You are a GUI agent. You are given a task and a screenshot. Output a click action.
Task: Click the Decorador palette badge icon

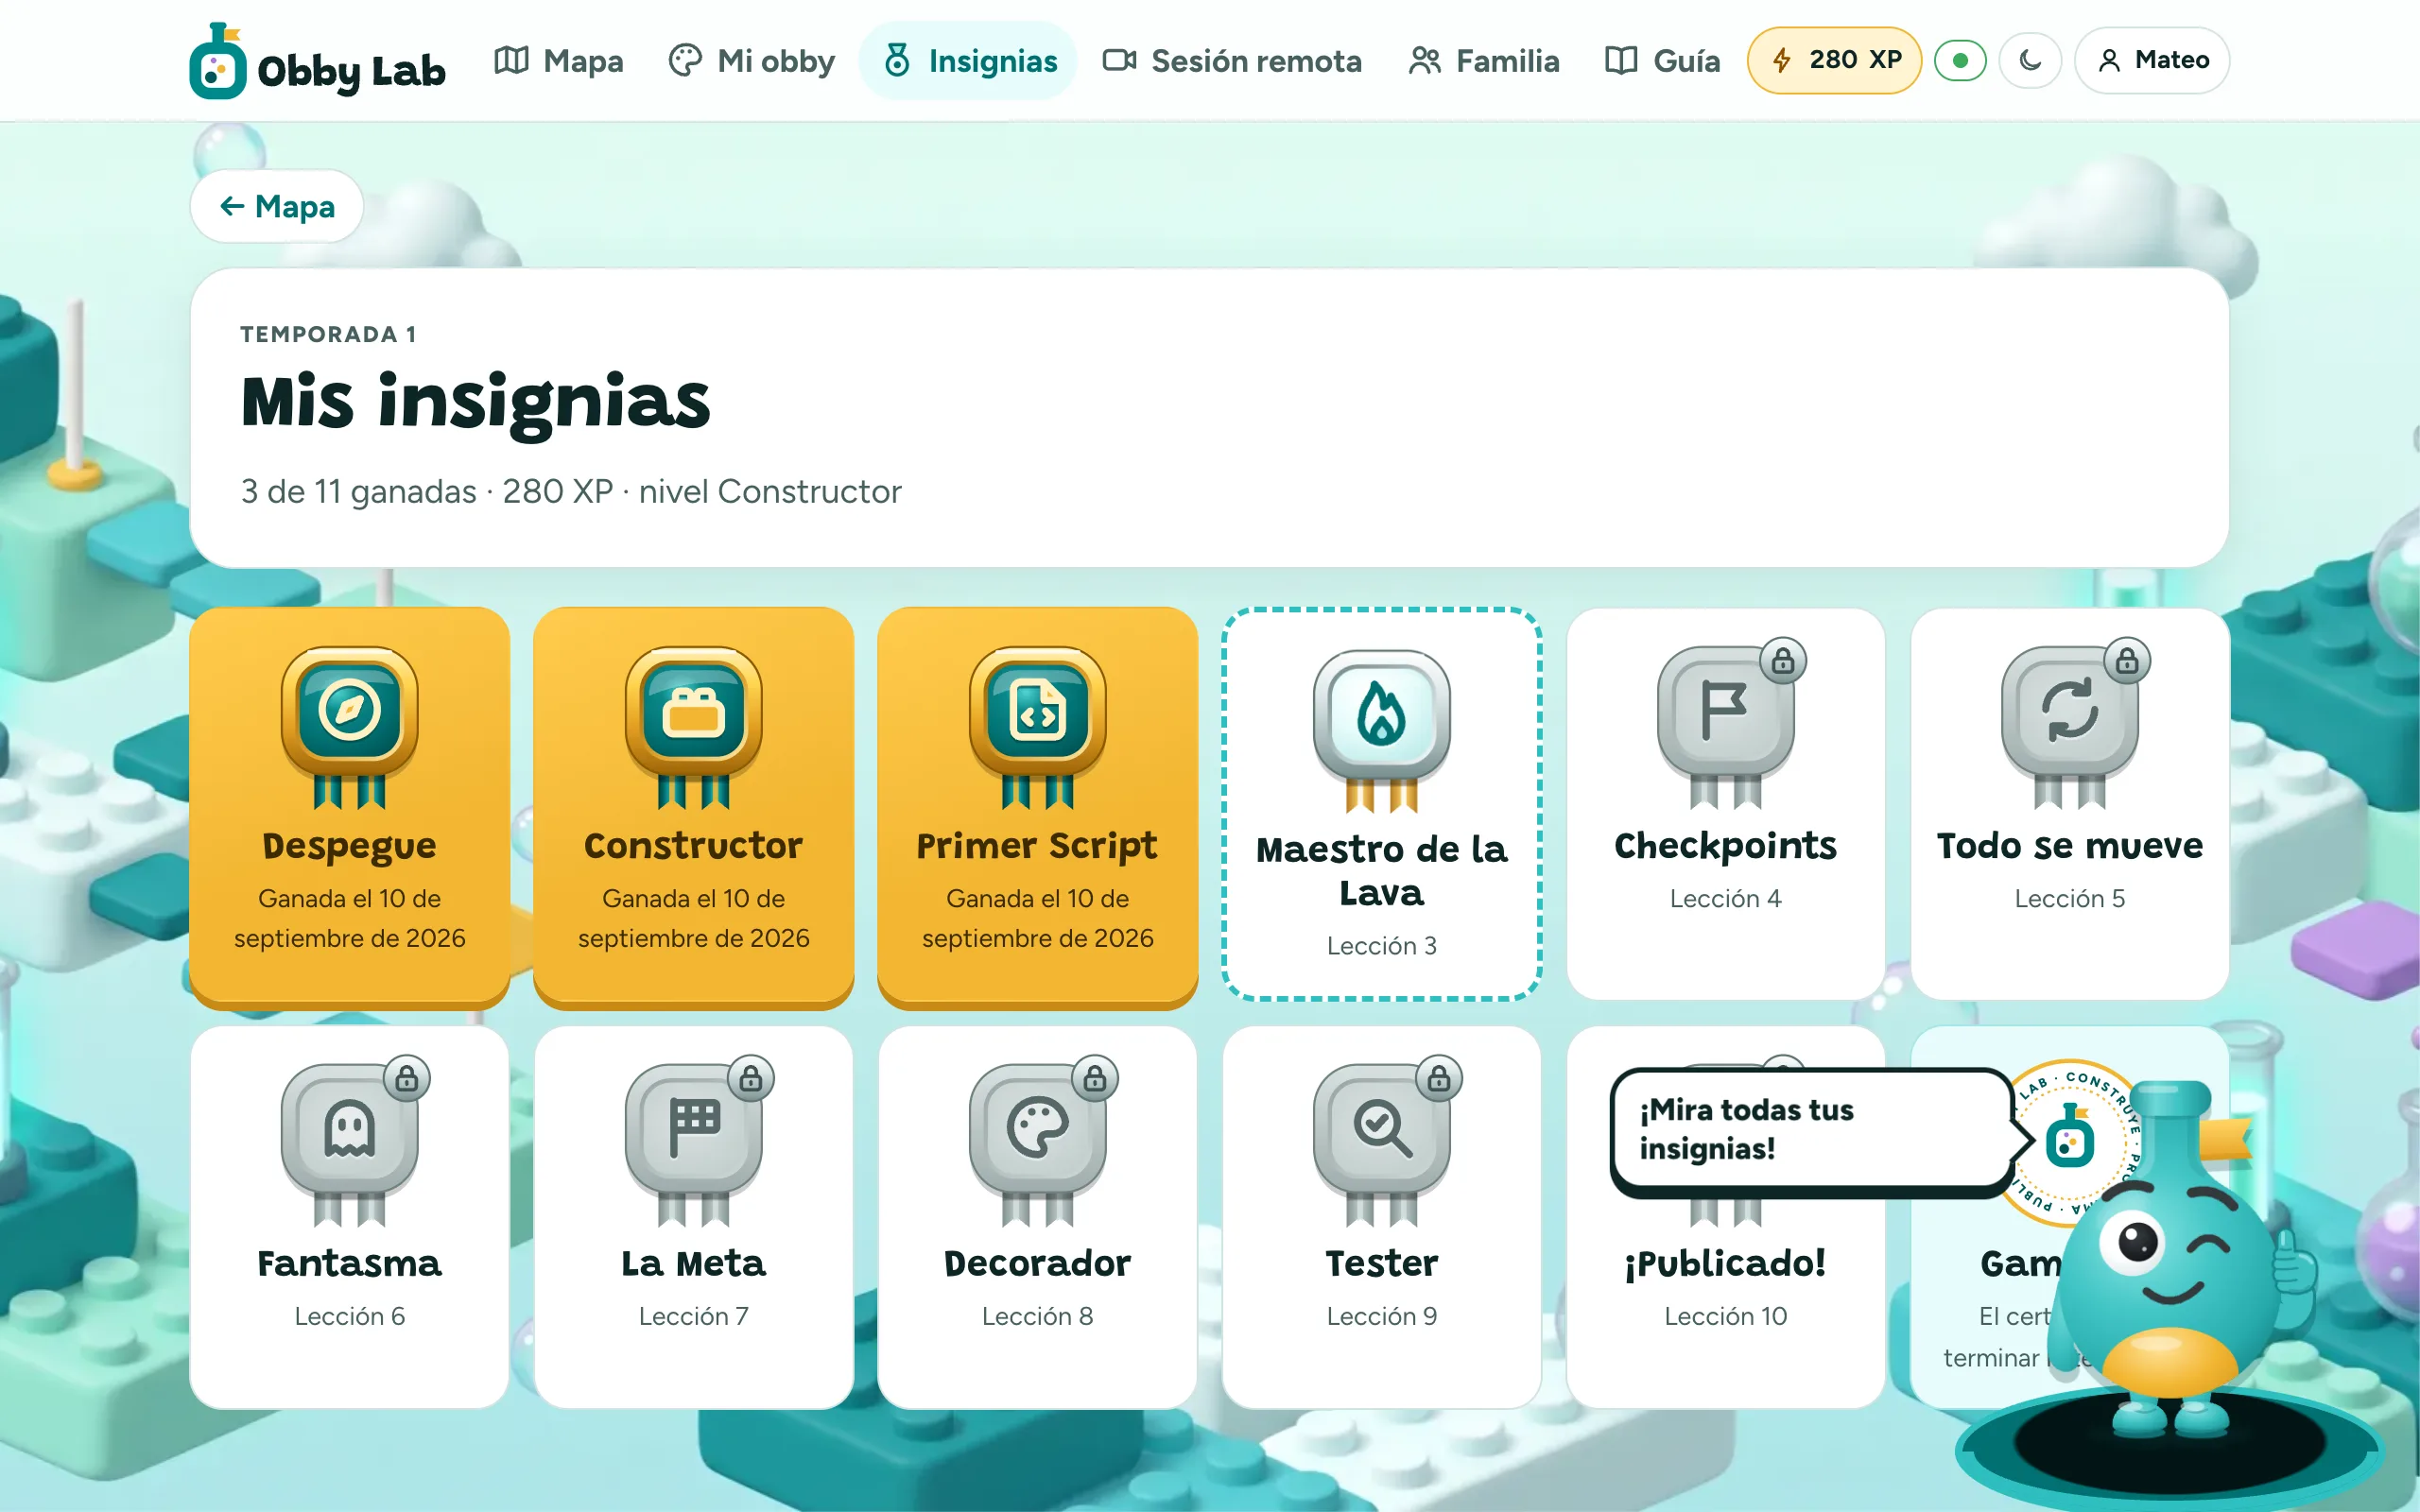(x=1038, y=1143)
